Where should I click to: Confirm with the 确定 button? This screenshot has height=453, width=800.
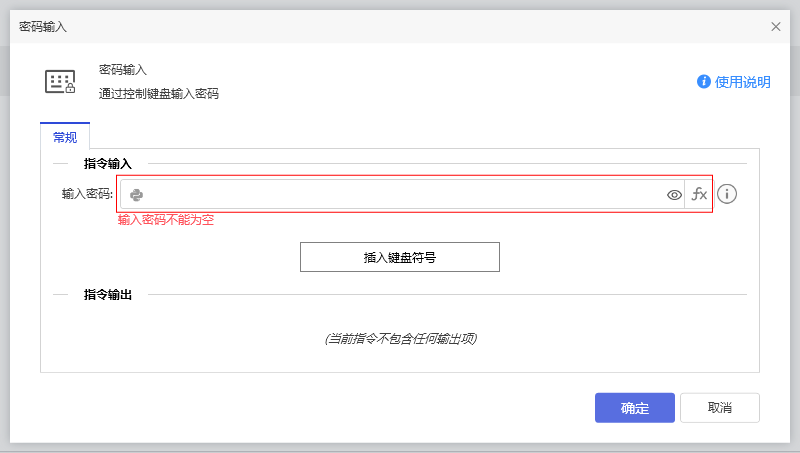pos(635,408)
